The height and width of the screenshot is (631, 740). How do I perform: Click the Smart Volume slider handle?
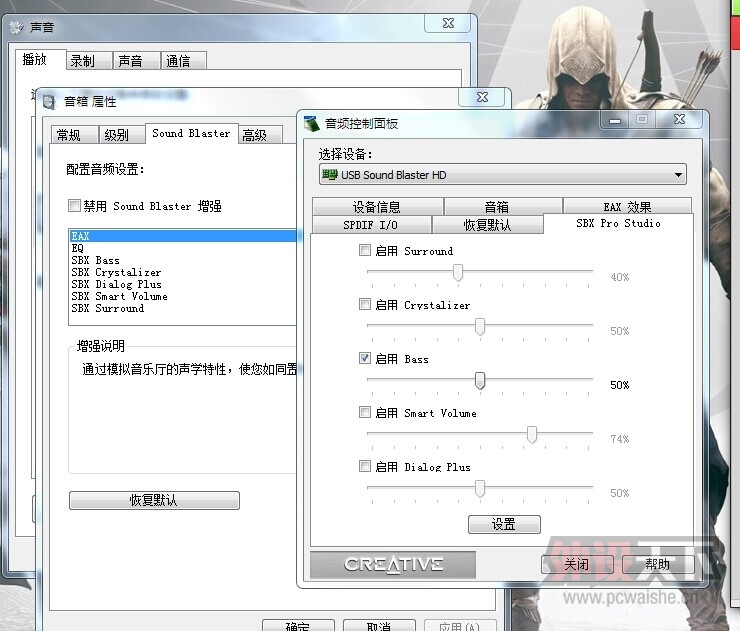coord(532,434)
